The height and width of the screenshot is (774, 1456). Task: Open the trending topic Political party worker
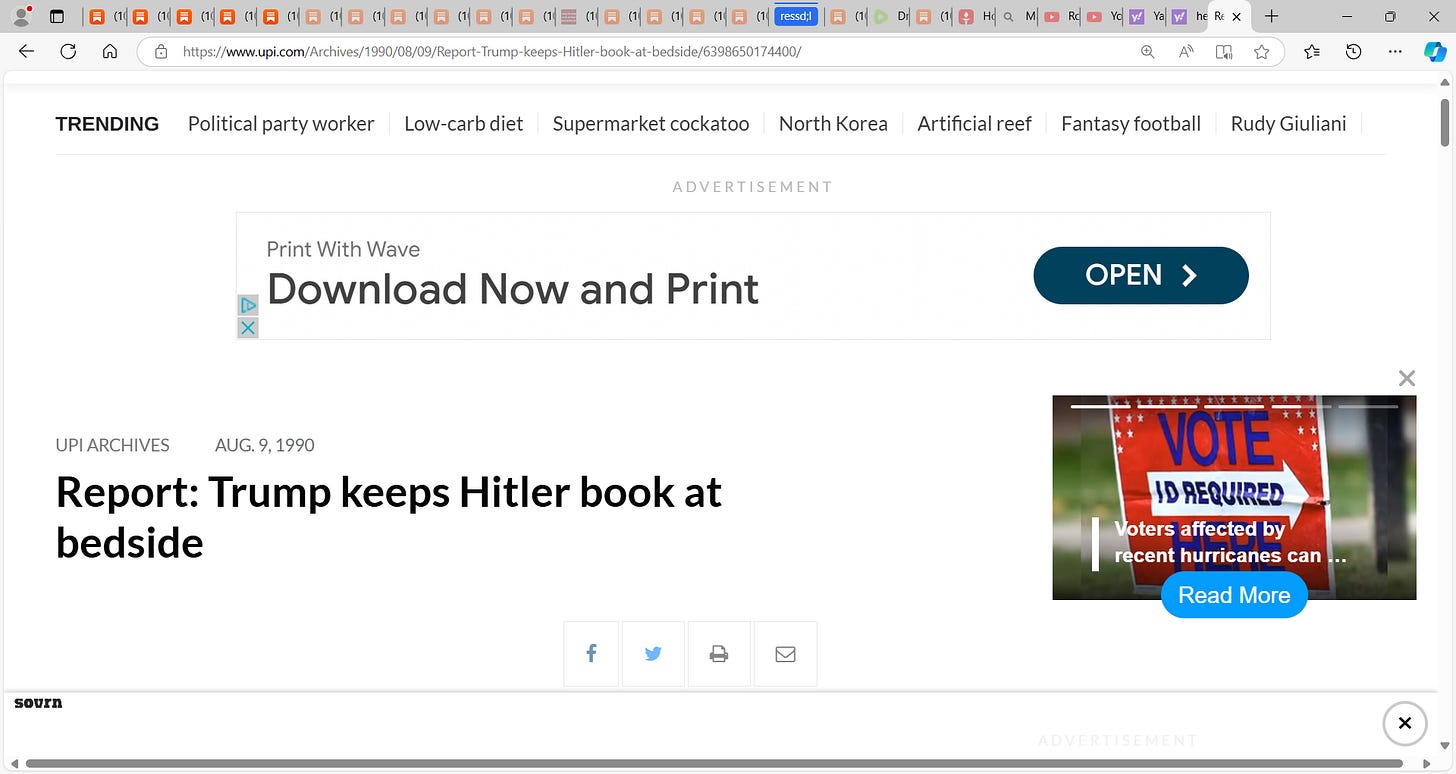[x=281, y=124]
